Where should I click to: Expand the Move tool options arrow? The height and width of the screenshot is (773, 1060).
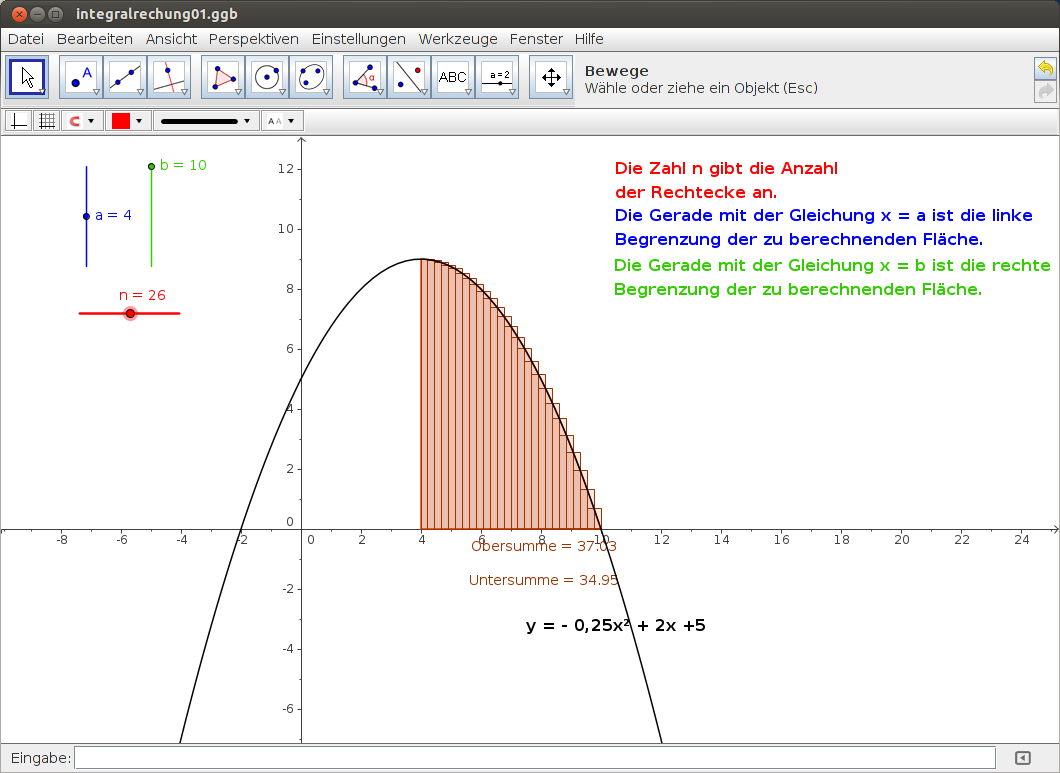(40, 92)
